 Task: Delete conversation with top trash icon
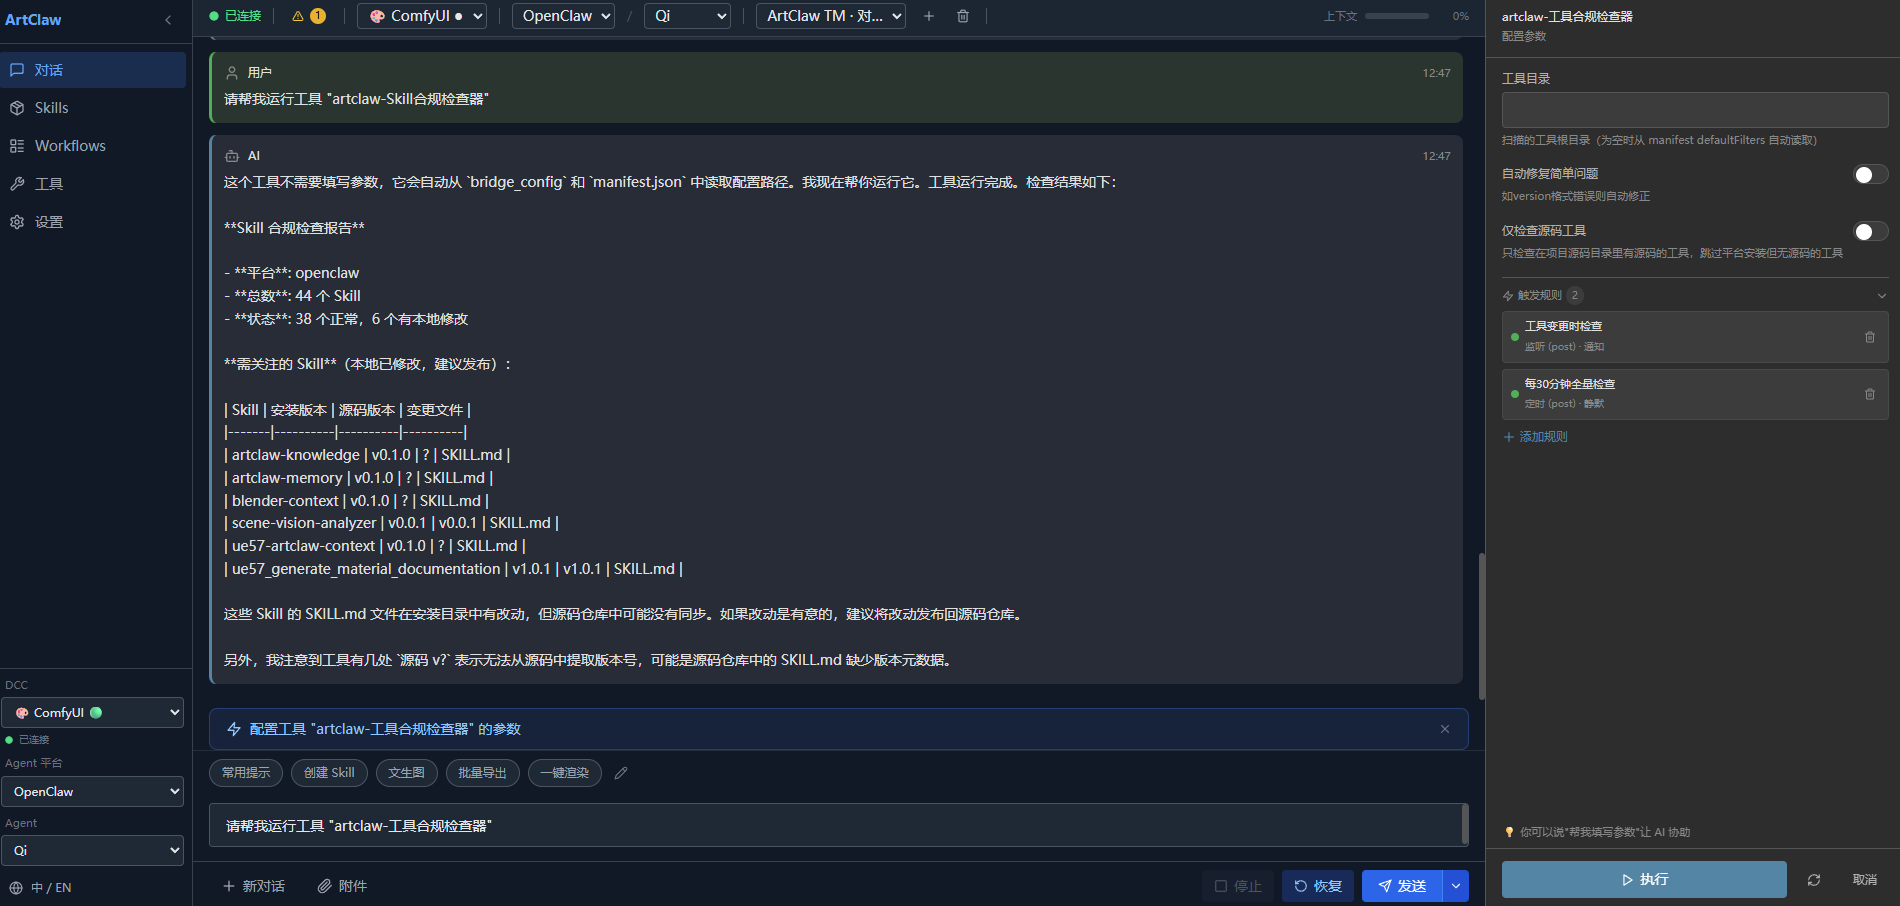[x=963, y=16]
